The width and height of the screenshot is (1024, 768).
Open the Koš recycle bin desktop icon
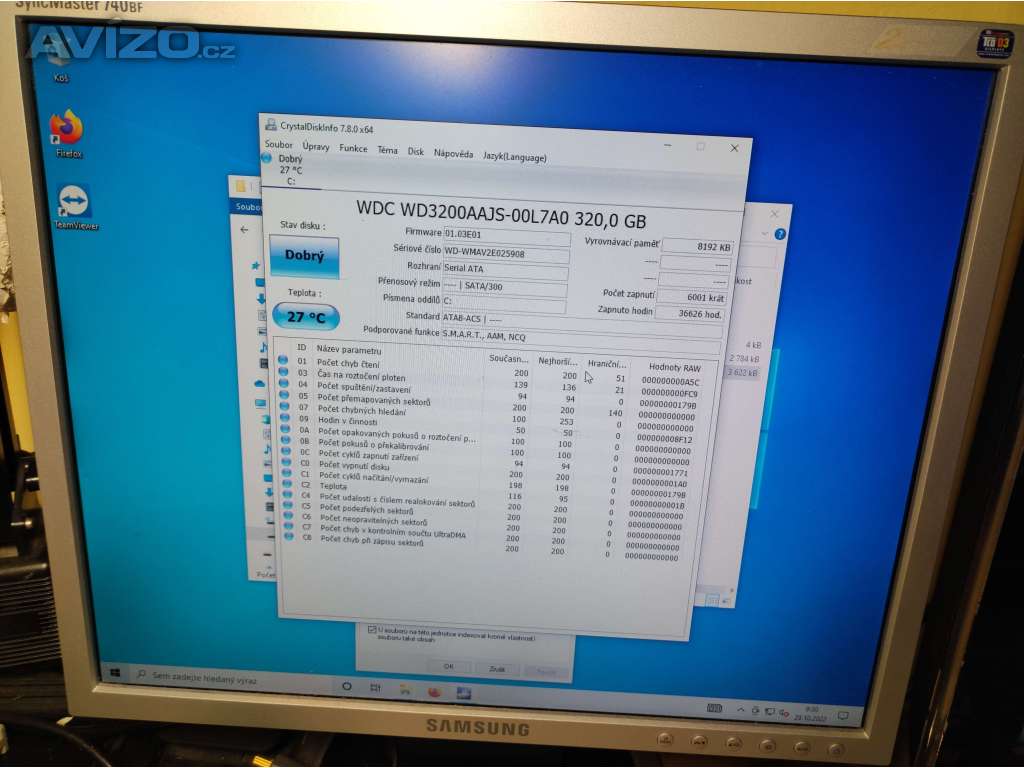tap(59, 60)
